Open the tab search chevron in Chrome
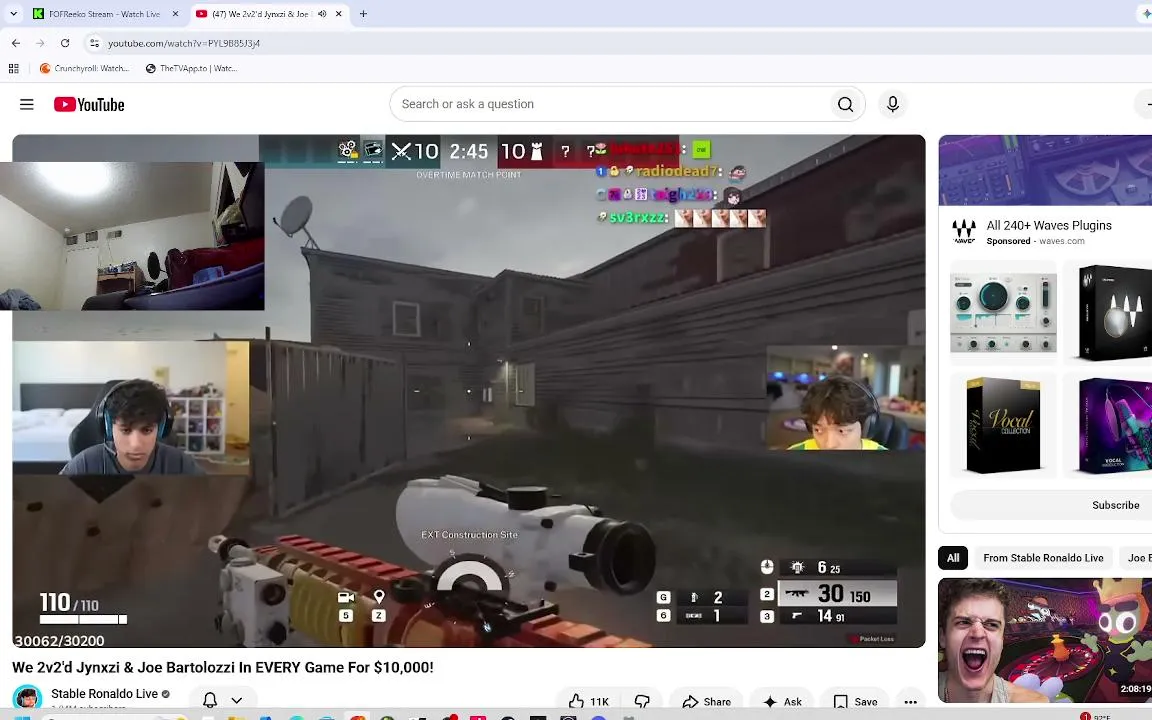Image resolution: width=1152 pixels, height=720 pixels. [x=13, y=14]
